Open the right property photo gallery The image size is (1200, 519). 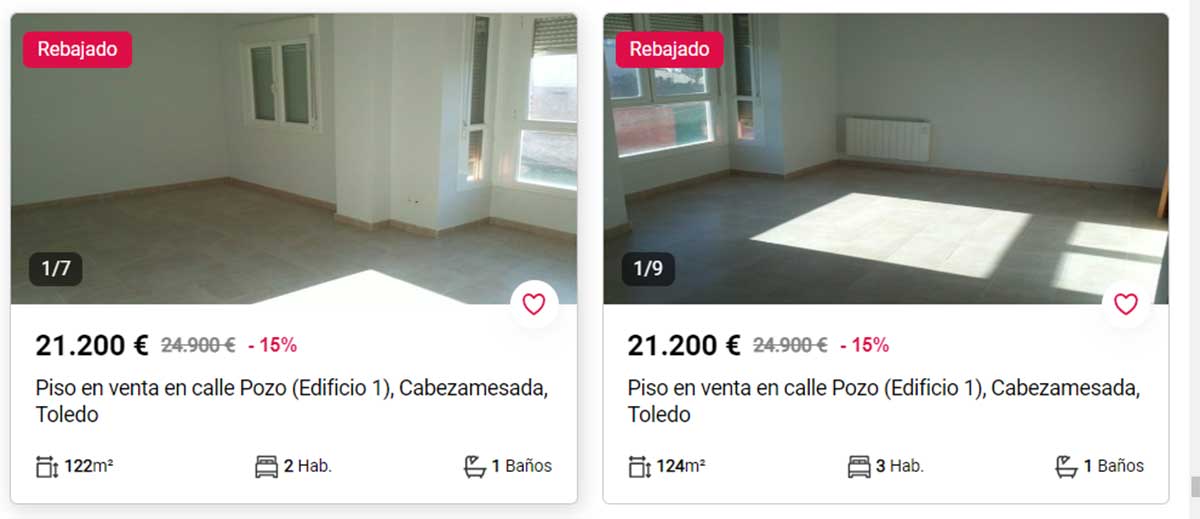pos(886,158)
